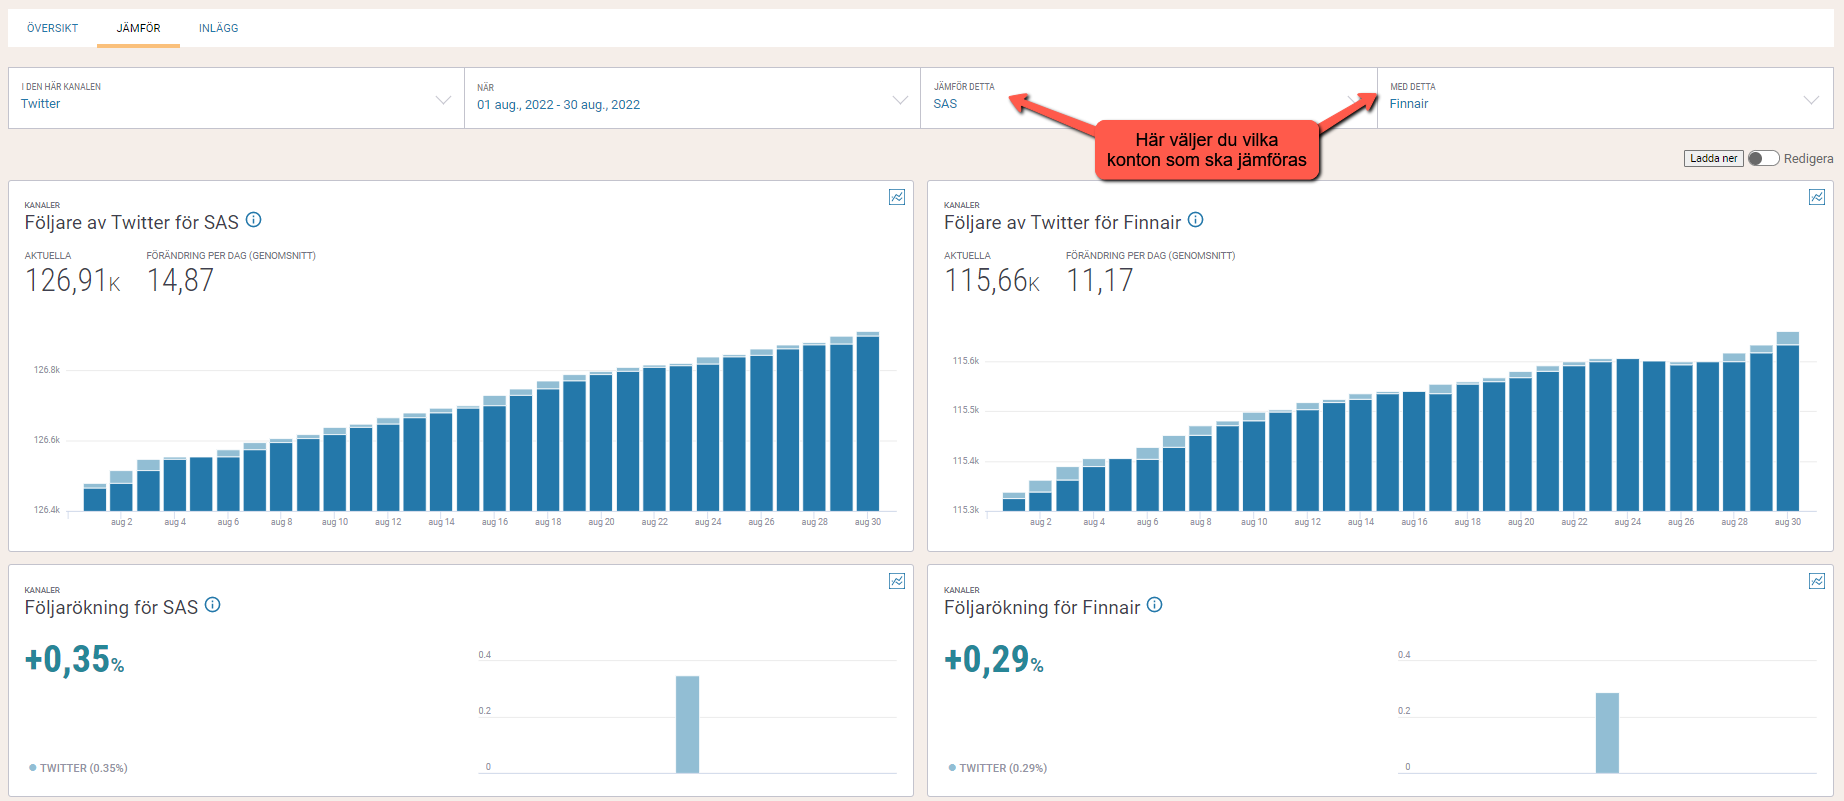
Task: Click the +0,29% Finnair growth figure
Action: tap(994, 659)
